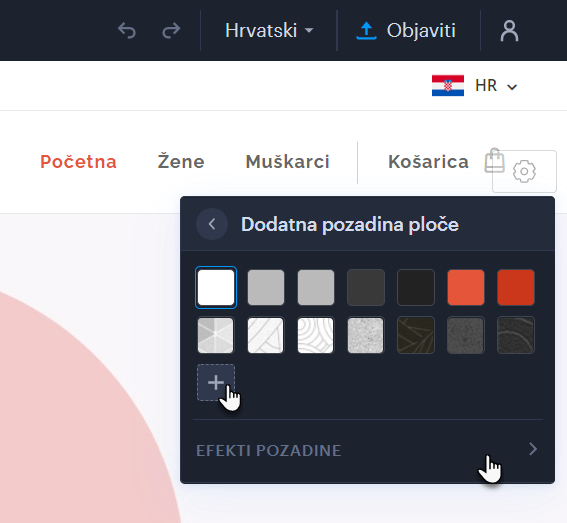Expand the Efekti pozadine section
The height and width of the screenshot is (523, 567).
[x=368, y=450]
